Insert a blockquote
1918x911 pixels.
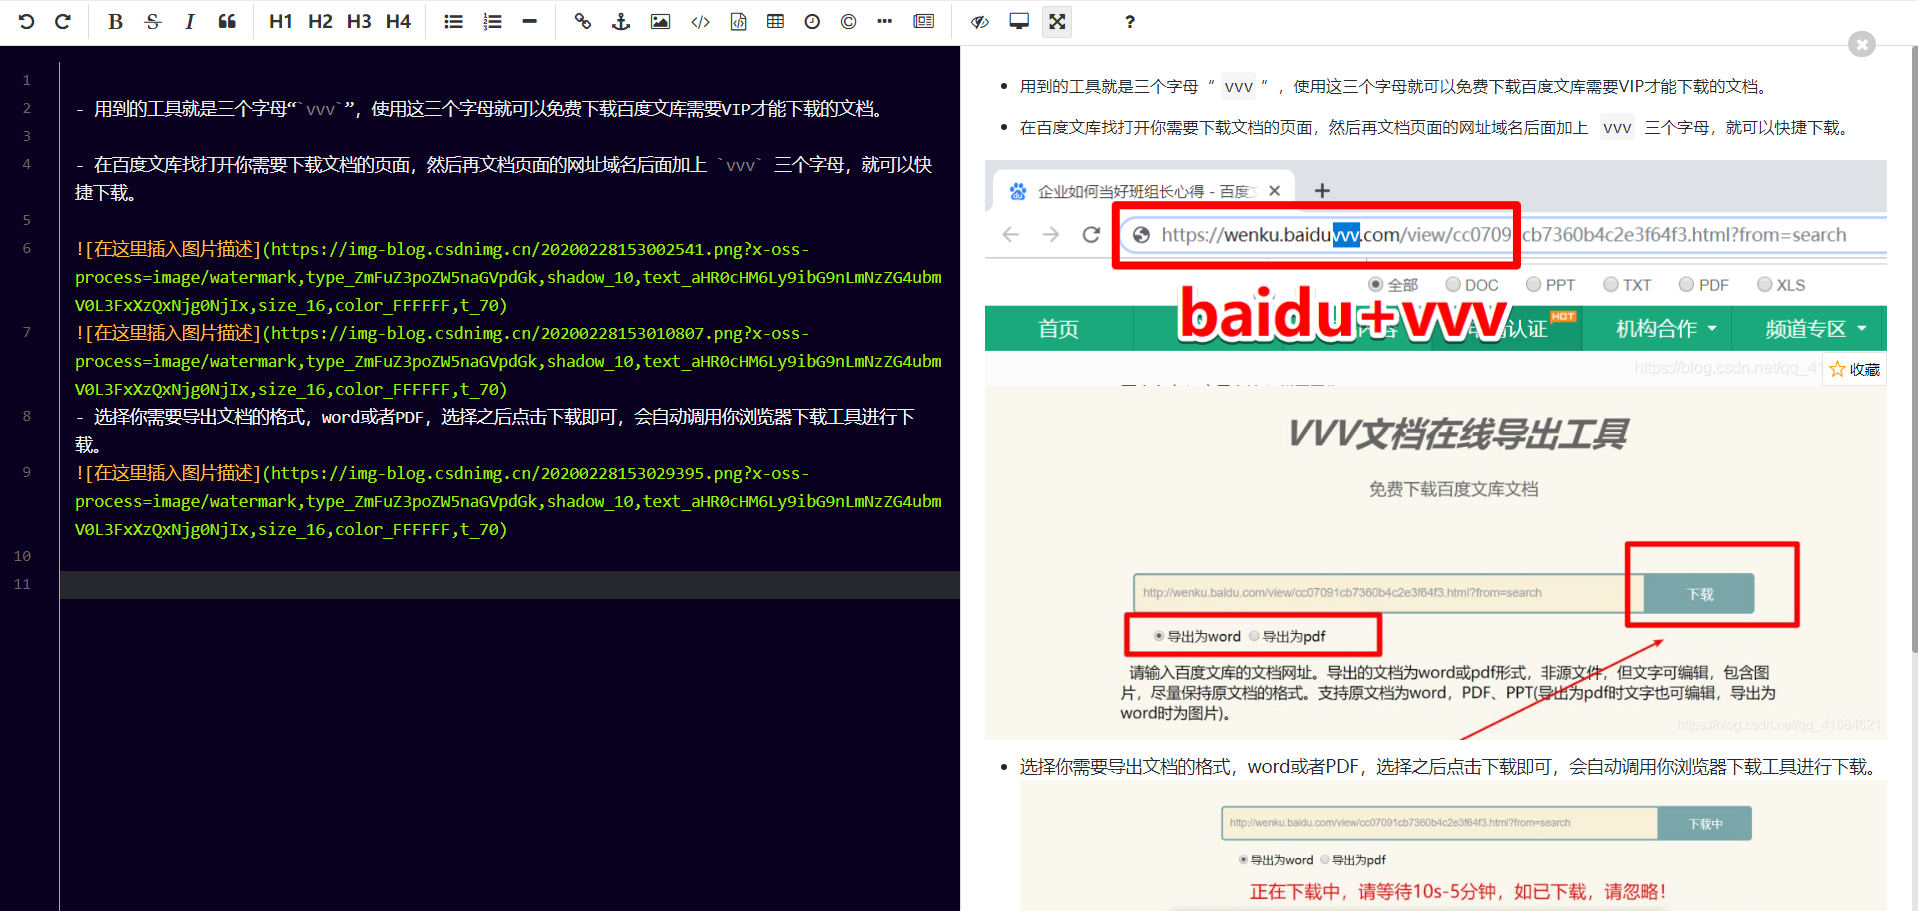pos(227,21)
